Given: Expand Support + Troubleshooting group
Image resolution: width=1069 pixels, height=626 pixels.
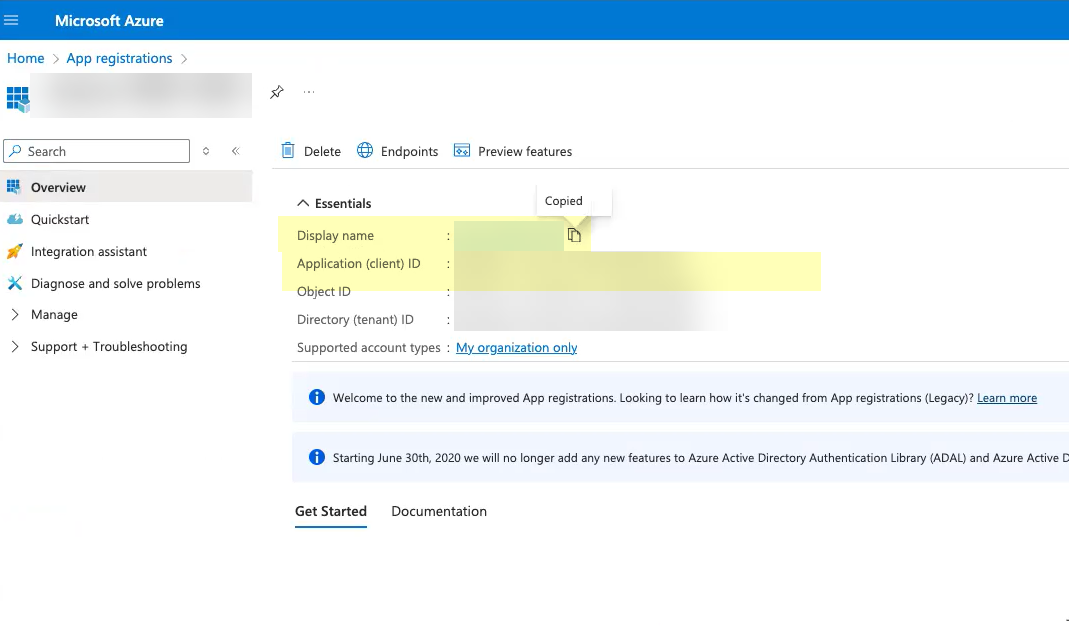Looking at the screenshot, I should 109,346.
